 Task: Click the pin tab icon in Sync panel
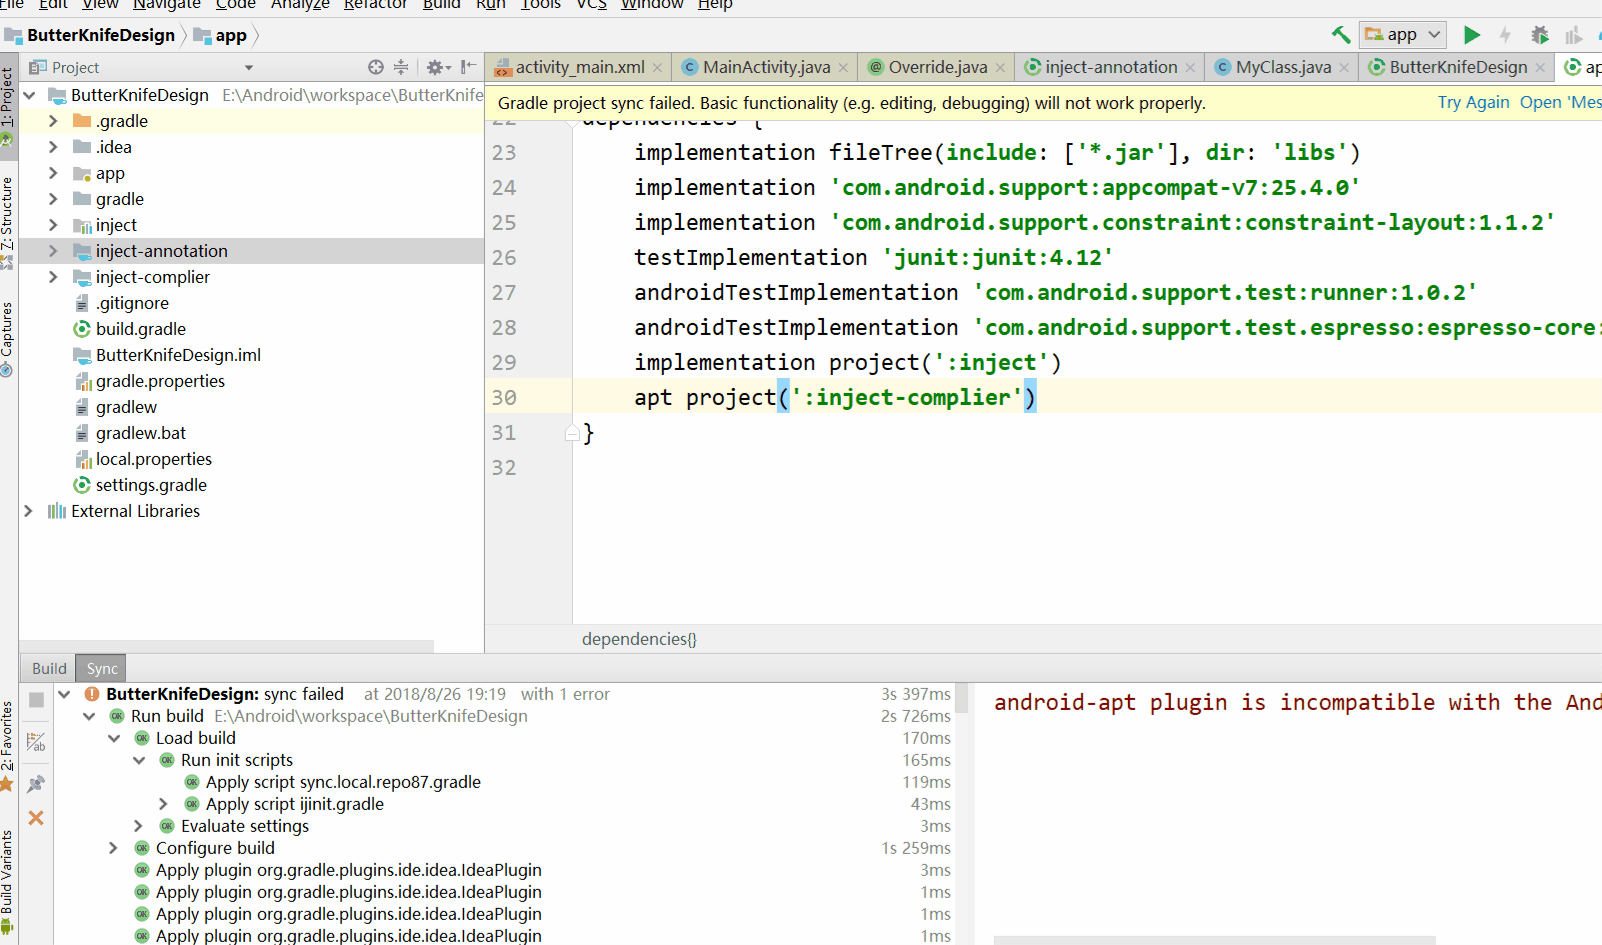coord(36,784)
